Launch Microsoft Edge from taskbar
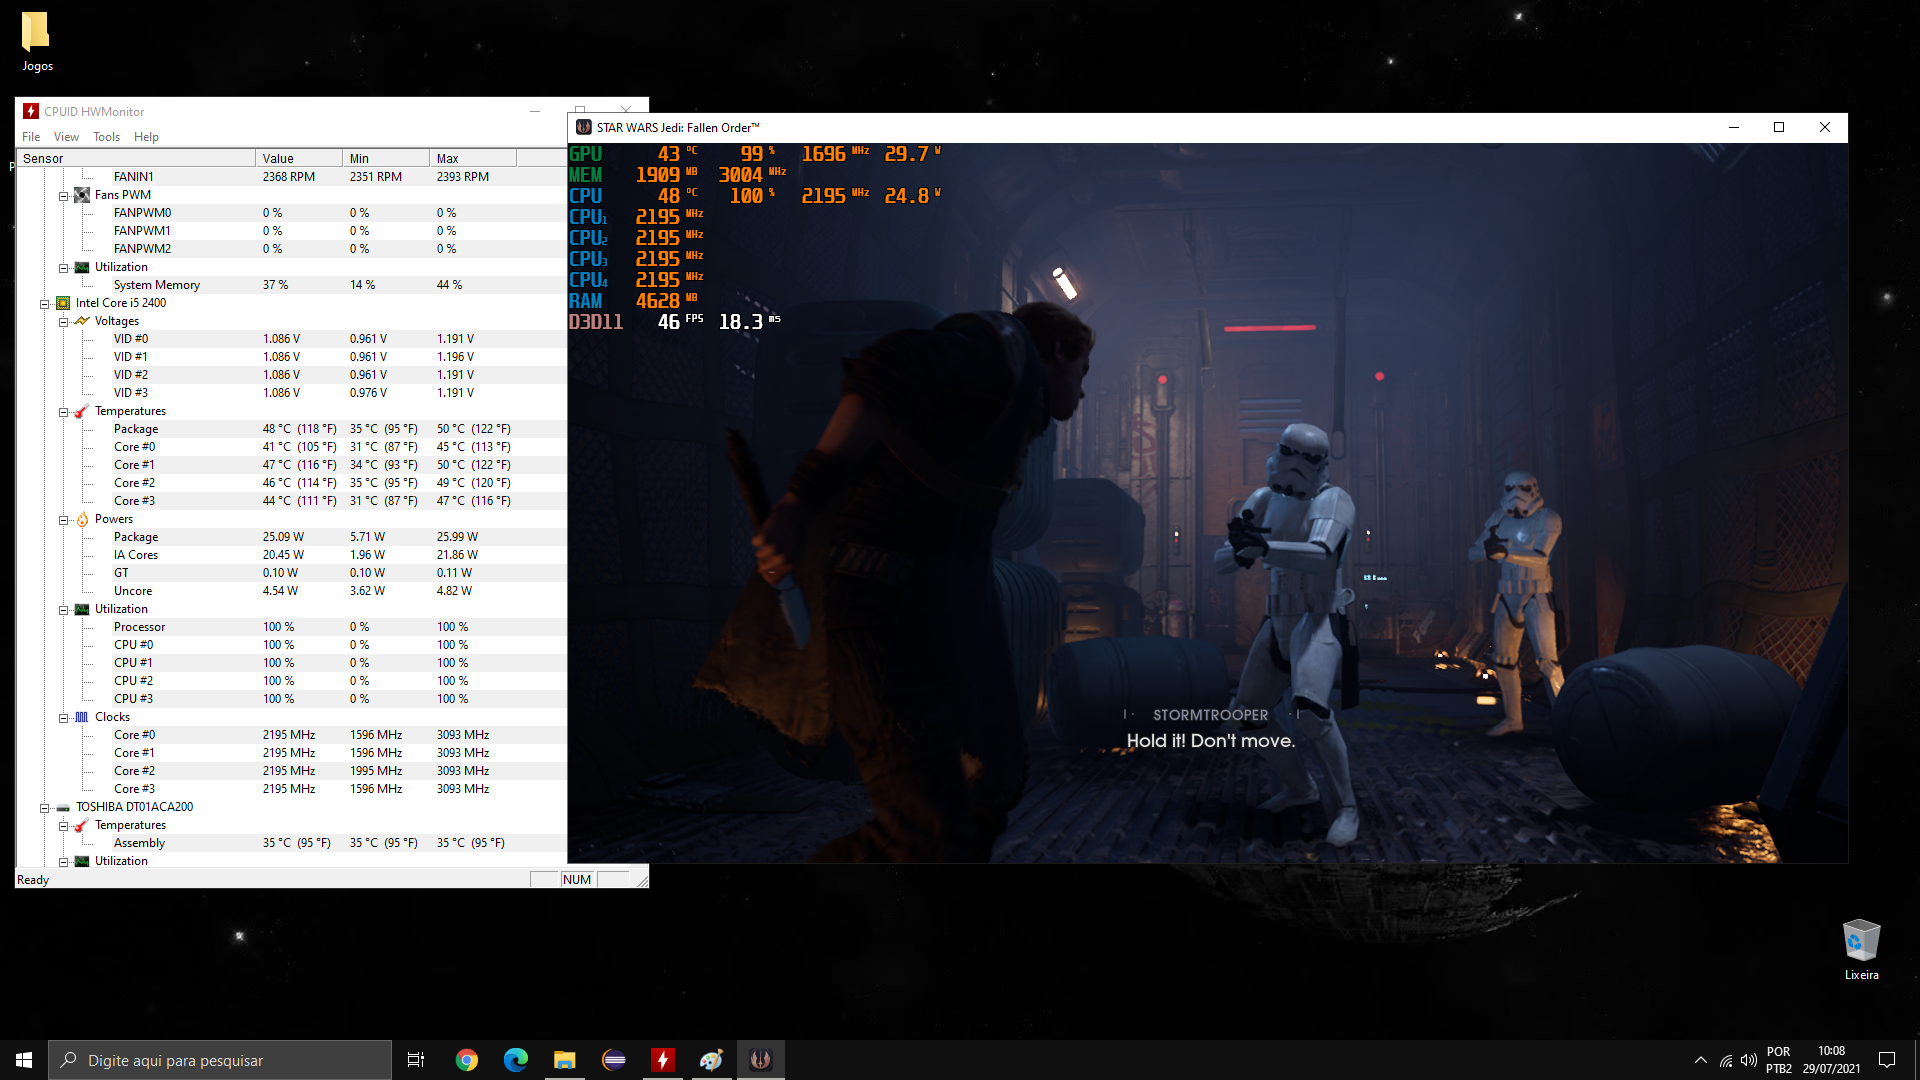Viewport: 1920px width, 1080px height. tap(516, 1060)
